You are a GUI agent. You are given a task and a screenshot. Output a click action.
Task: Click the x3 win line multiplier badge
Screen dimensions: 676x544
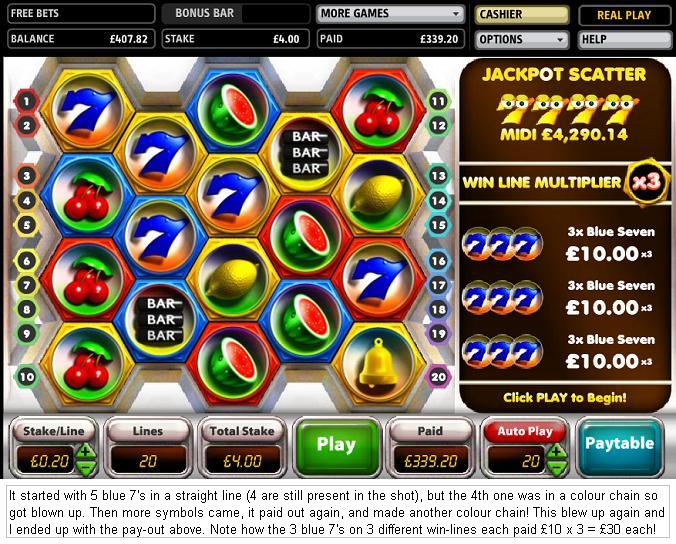click(645, 182)
